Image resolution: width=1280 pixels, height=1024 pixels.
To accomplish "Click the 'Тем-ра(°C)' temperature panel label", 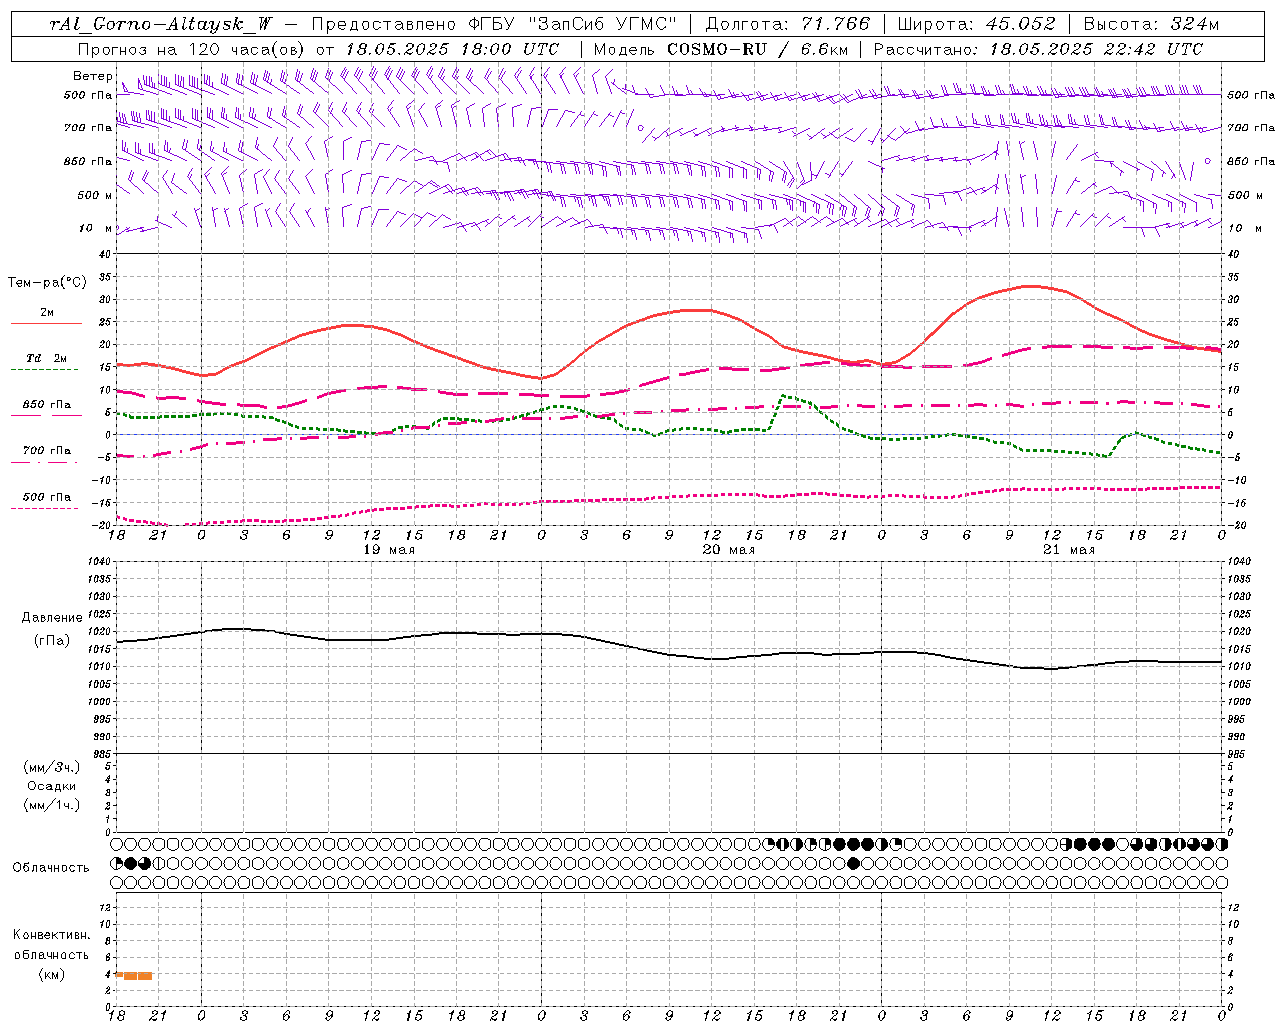I will tap(47, 283).
